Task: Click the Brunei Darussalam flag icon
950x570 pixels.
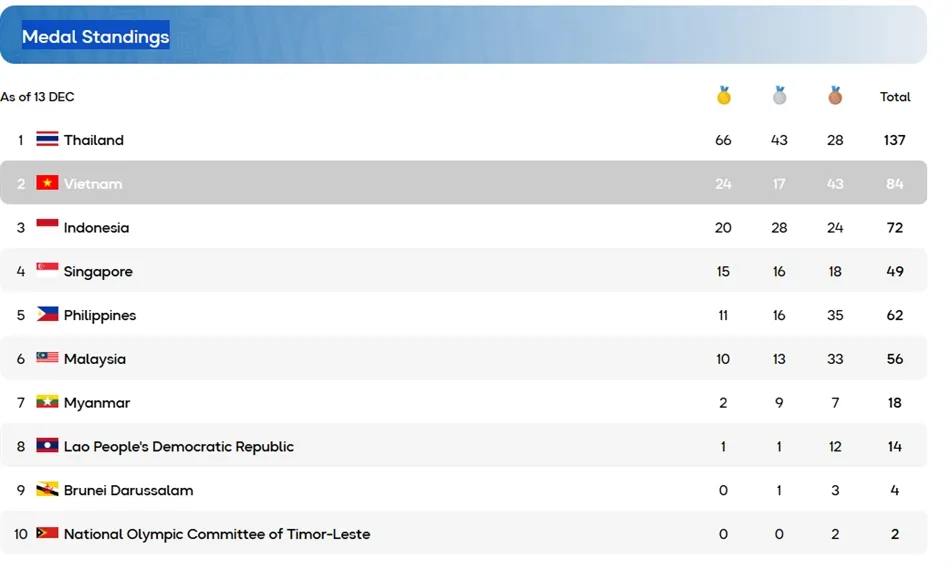Action: point(47,490)
